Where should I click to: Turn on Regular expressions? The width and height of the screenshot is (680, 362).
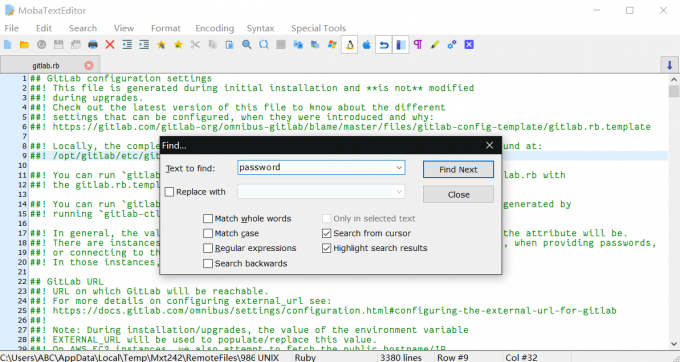coord(208,248)
